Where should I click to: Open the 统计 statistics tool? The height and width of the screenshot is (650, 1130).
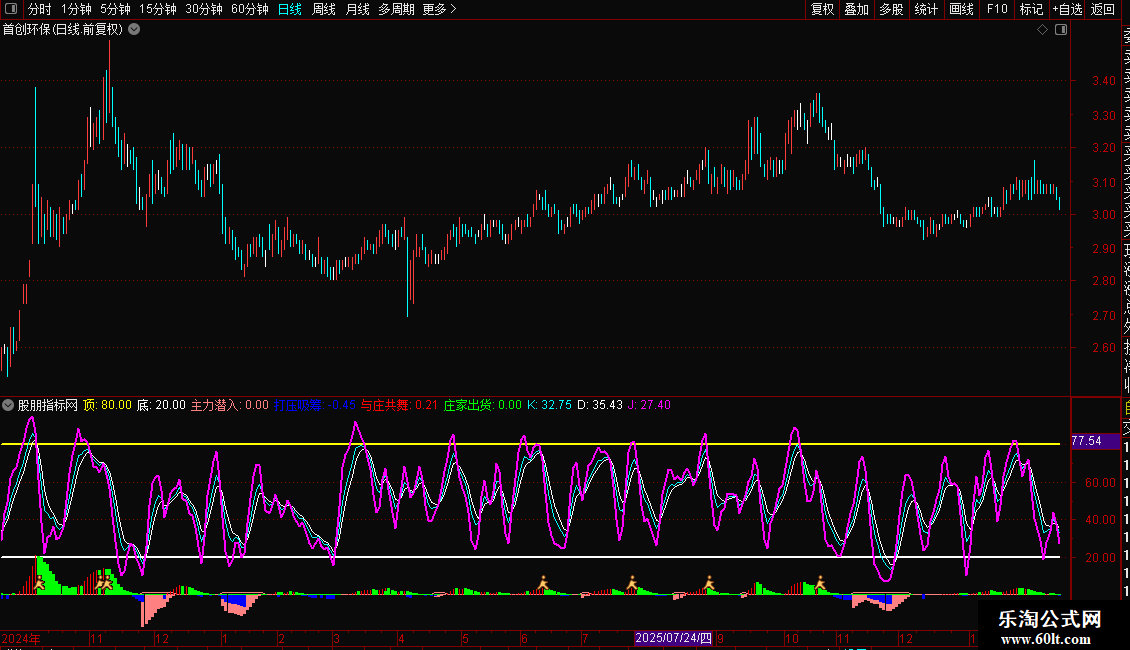pyautogui.click(x=926, y=9)
